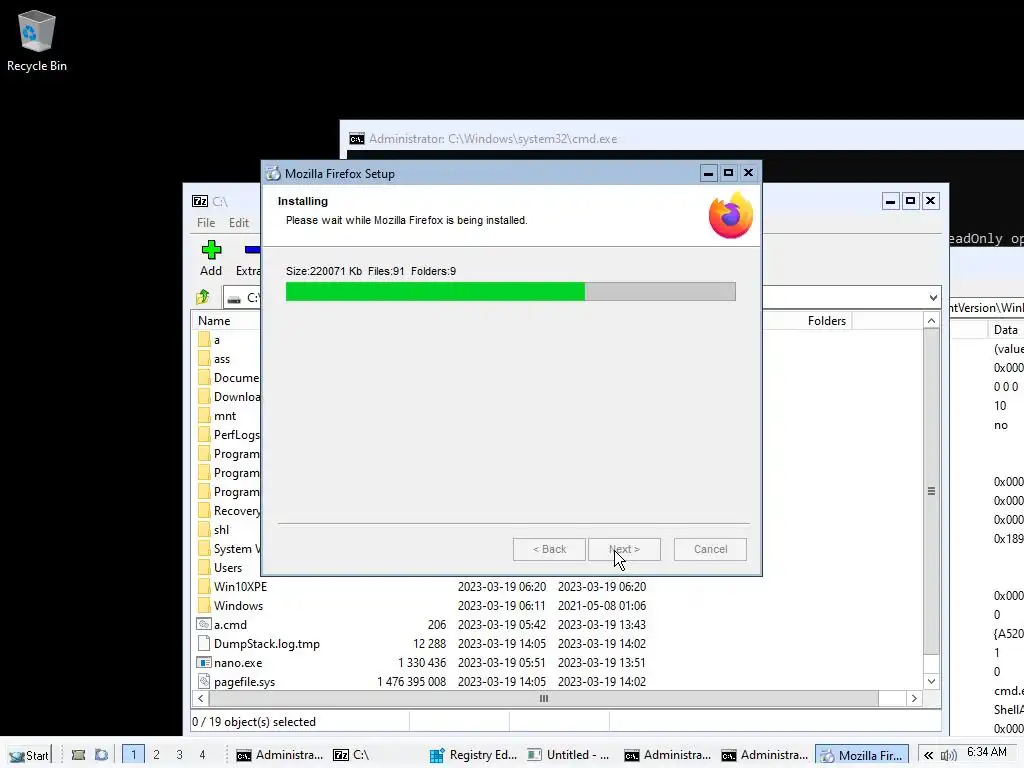Image resolution: width=1024 pixels, height=768 pixels.
Task: Click the Folders column header in 7-Zip
Action: [827, 321]
